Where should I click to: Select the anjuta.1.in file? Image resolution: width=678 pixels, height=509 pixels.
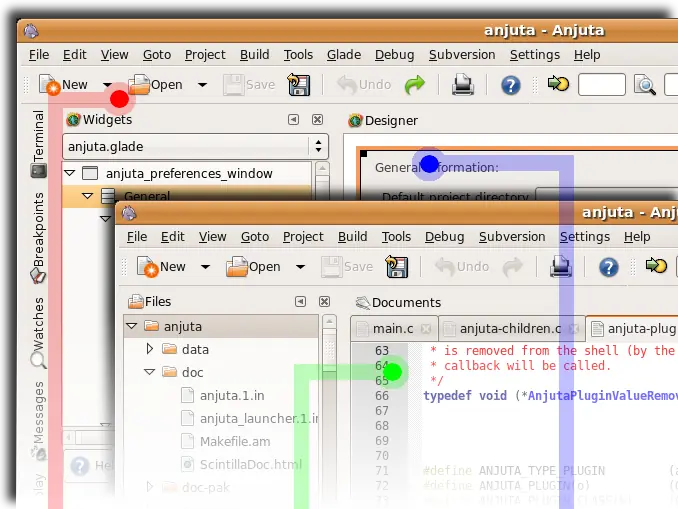point(223,395)
